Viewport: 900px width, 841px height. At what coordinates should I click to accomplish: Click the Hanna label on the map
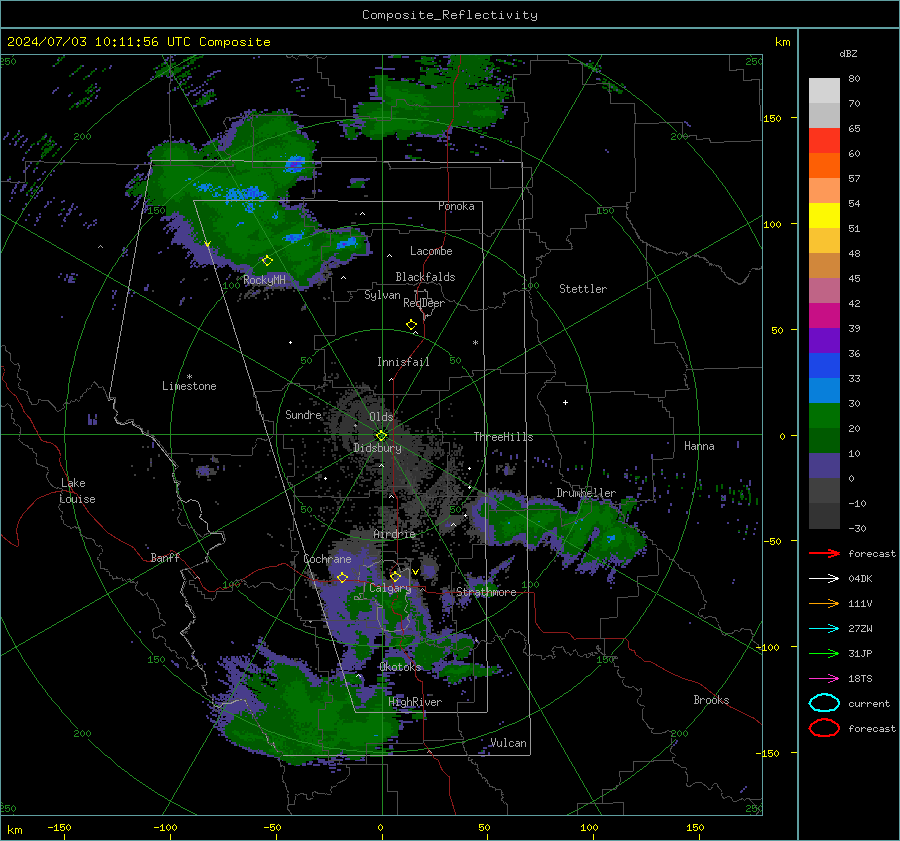(699, 446)
